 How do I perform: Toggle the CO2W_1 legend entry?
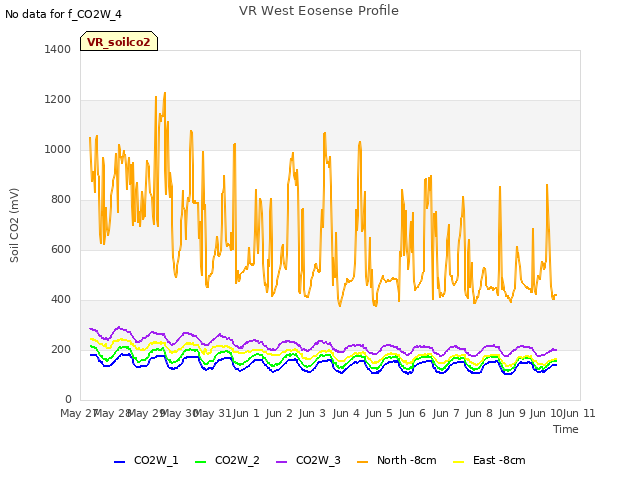[146, 460]
